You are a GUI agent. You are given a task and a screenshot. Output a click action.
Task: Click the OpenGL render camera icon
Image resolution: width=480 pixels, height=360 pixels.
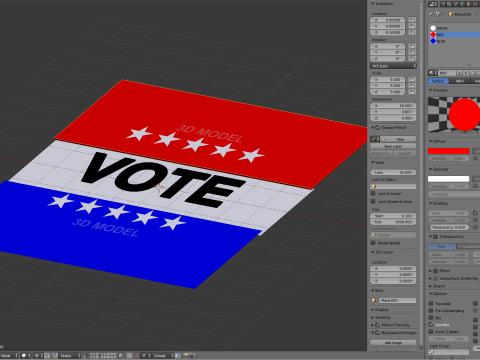coord(186,356)
